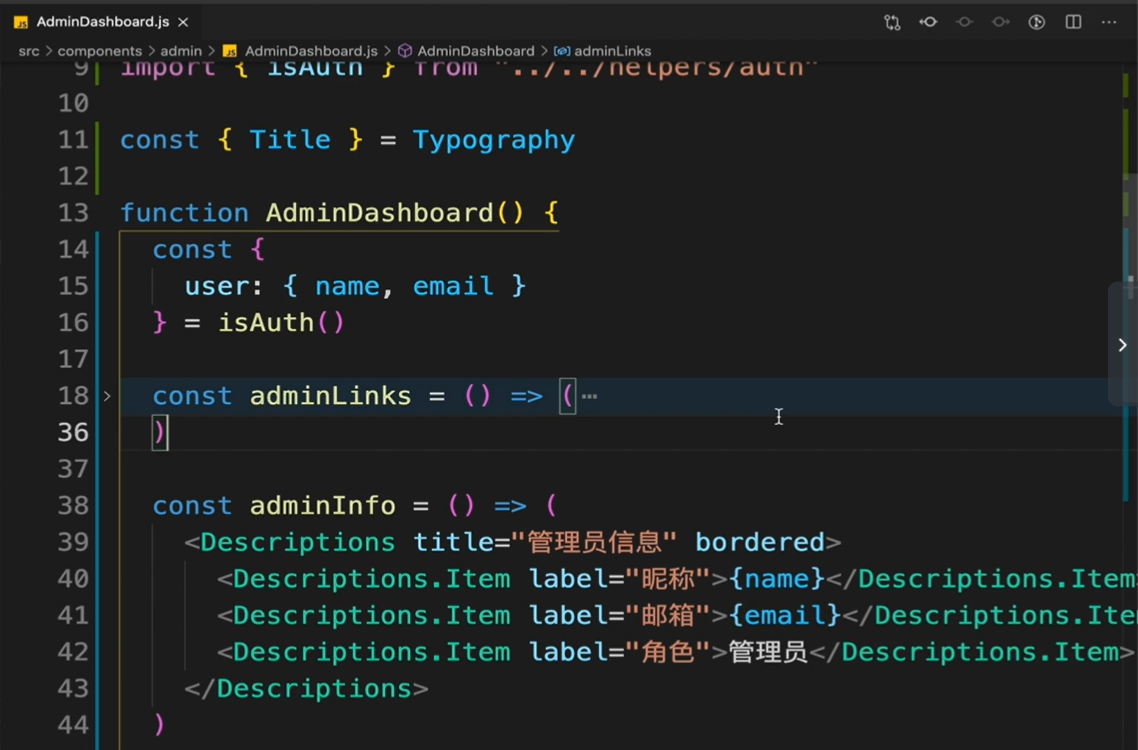
Task: Open the GitLens compare changes icon
Action: pos(892,23)
